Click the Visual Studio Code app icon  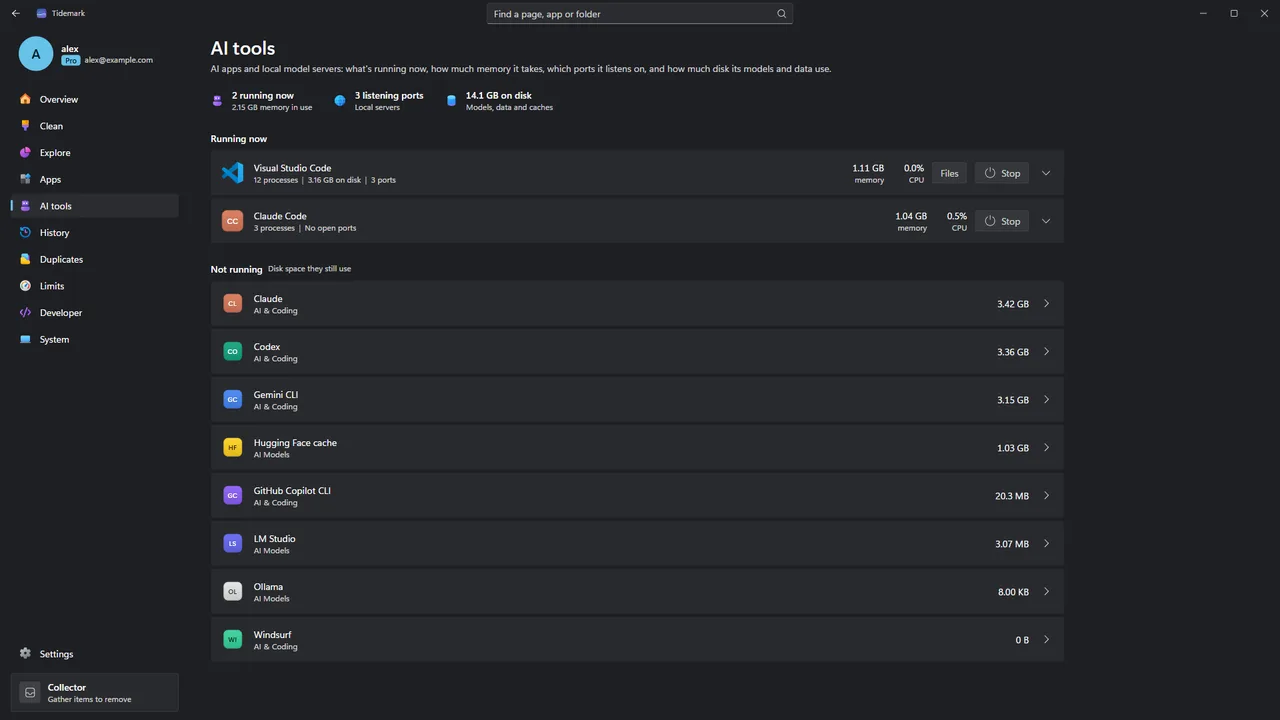click(232, 173)
